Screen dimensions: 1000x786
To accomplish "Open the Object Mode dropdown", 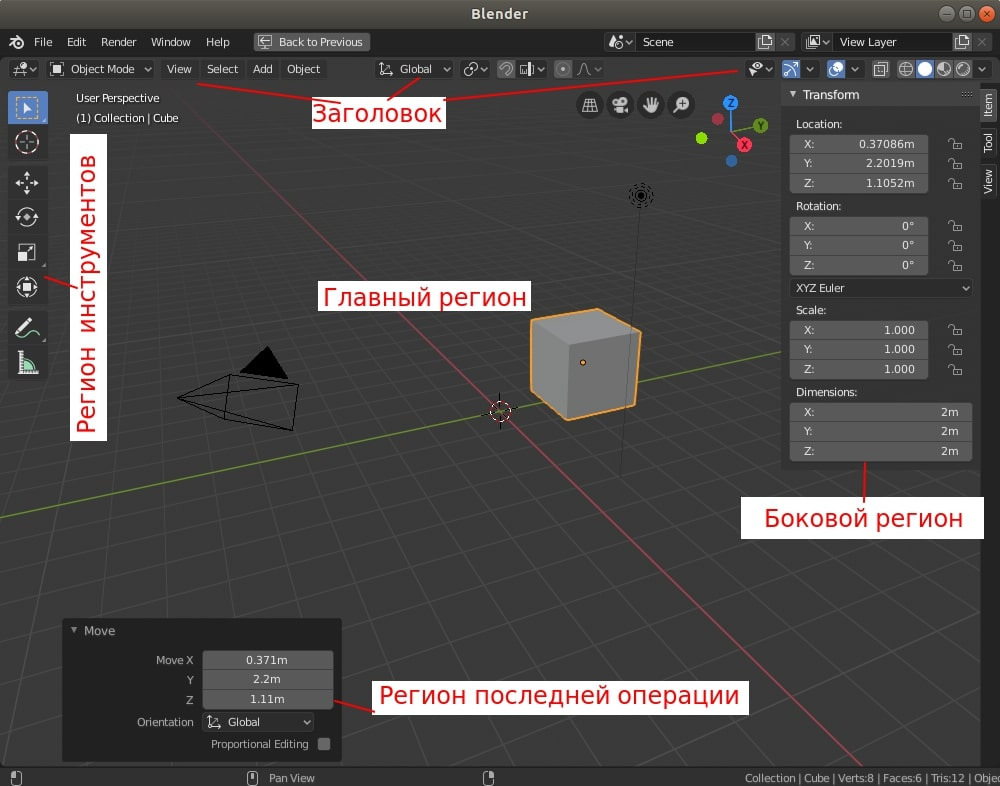I will [101, 69].
